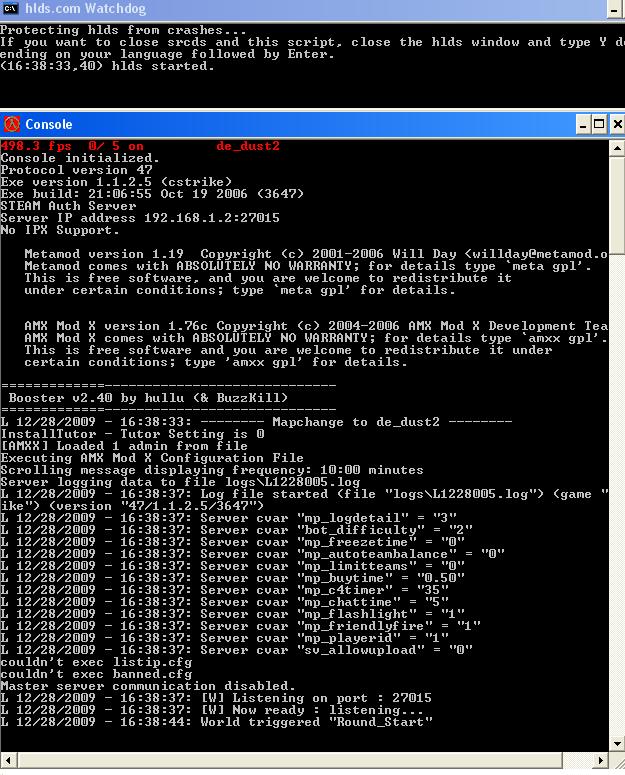Click the mp_friendlyfire cvar line
The width and height of the screenshot is (625, 775).
coord(240,626)
